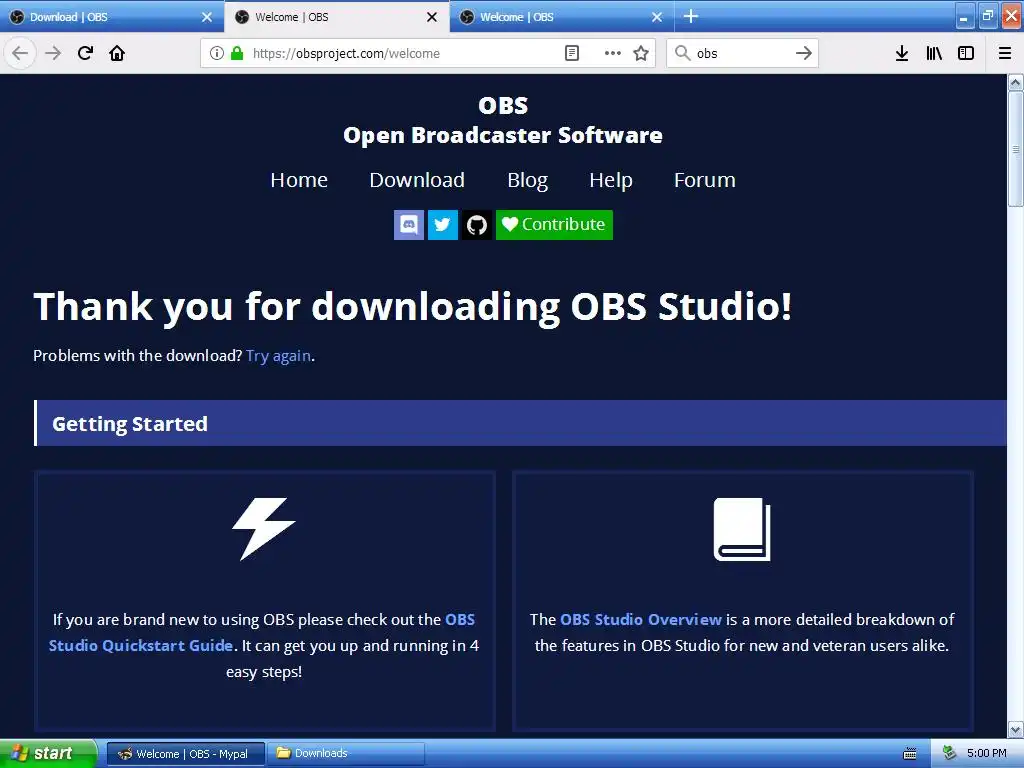The height and width of the screenshot is (768, 1024).
Task: Toggle the sidebar view icon
Action: tap(966, 53)
